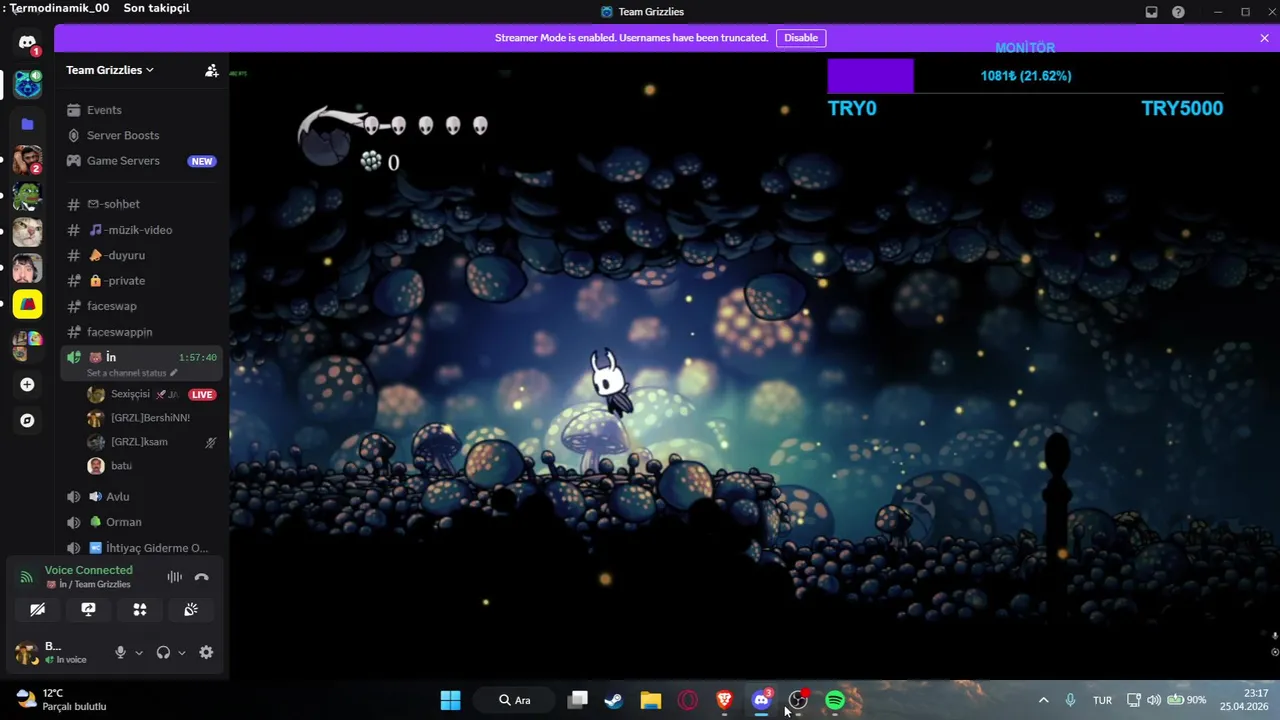This screenshot has width=1280, height=720.
Task: Open the sohbet text channel
Action: (x=142, y=204)
